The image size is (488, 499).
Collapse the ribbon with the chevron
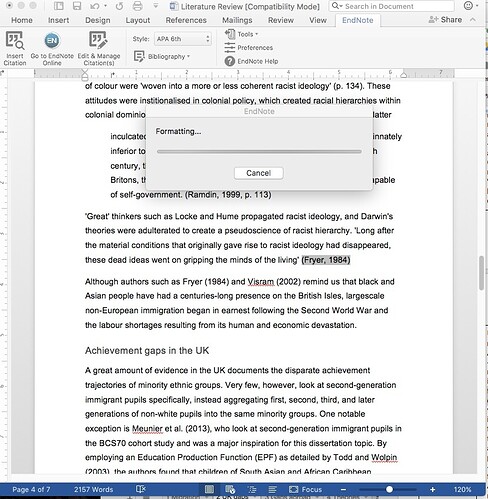pyautogui.click(x=473, y=20)
